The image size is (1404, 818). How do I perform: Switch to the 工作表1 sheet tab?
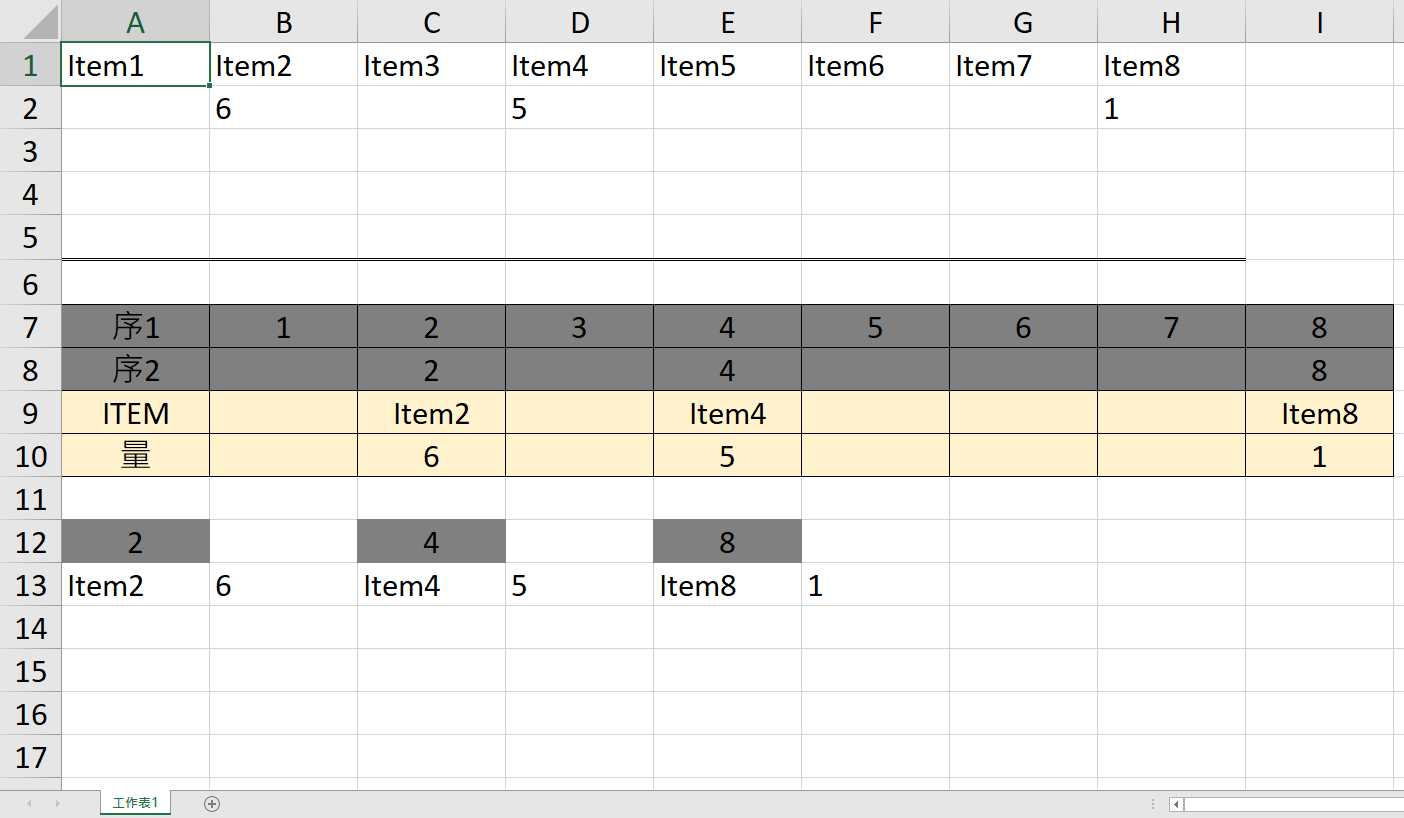[x=136, y=803]
